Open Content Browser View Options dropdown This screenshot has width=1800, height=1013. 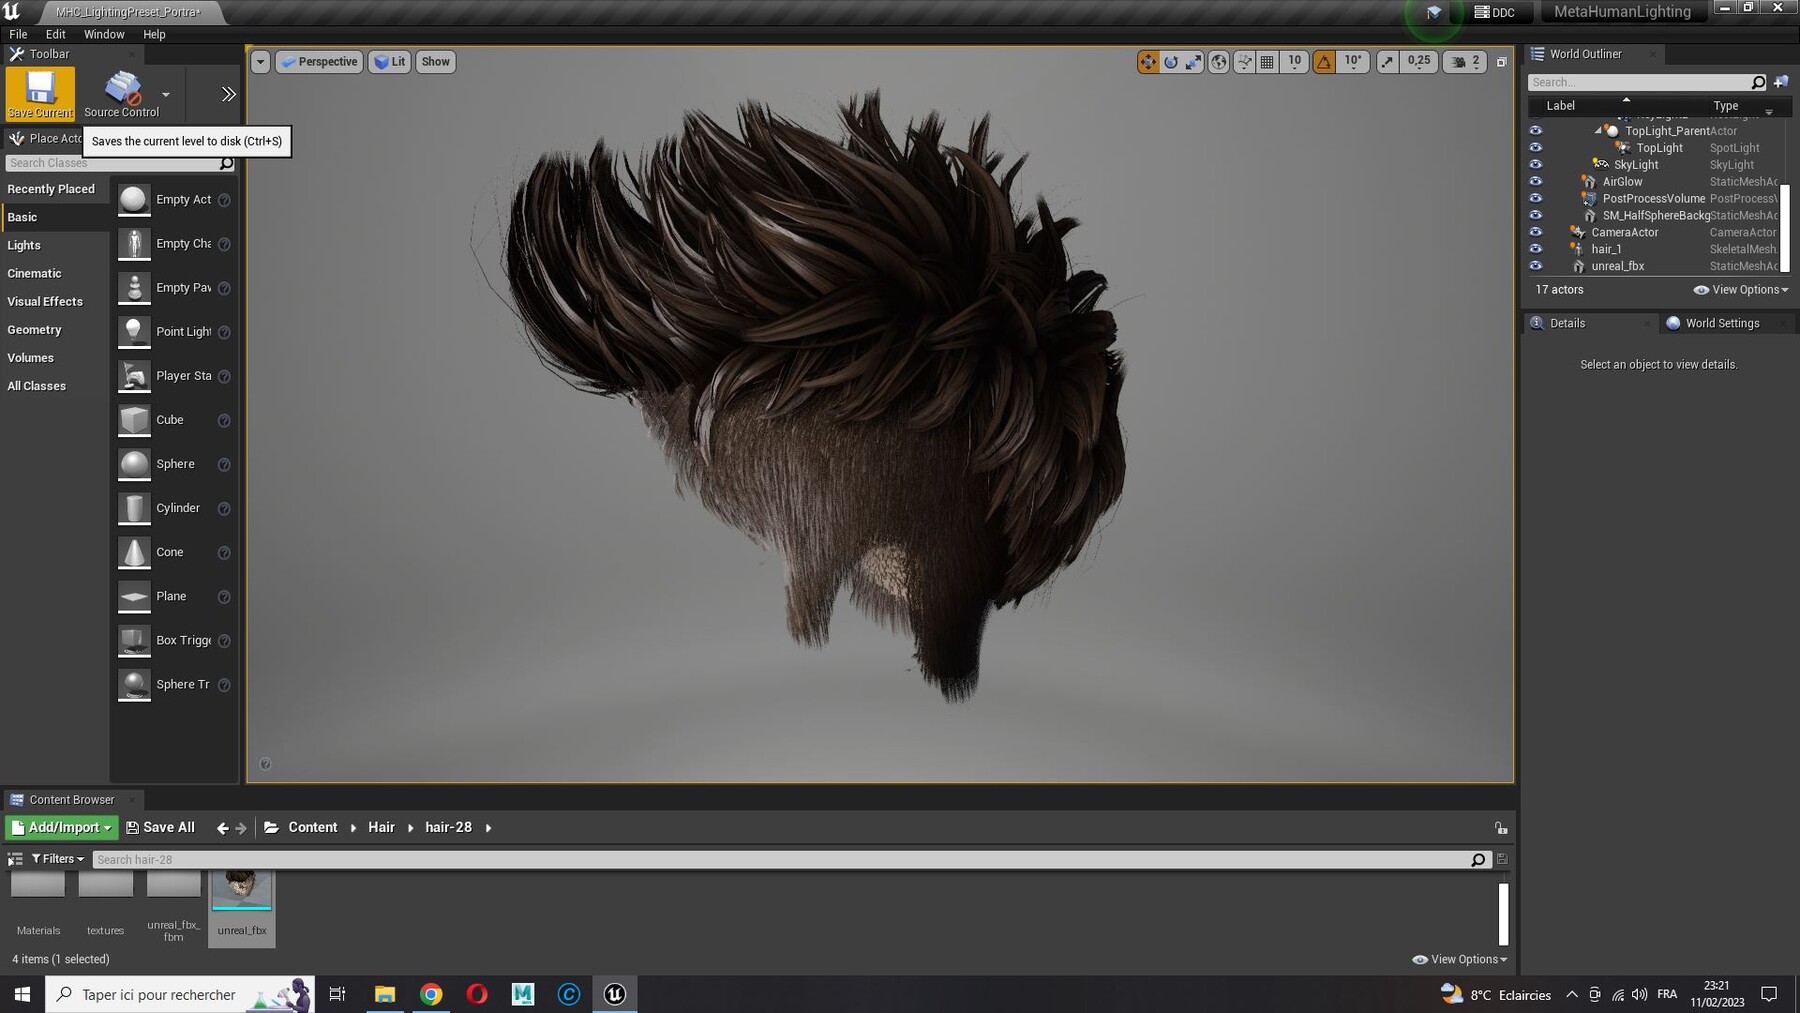click(x=1459, y=959)
